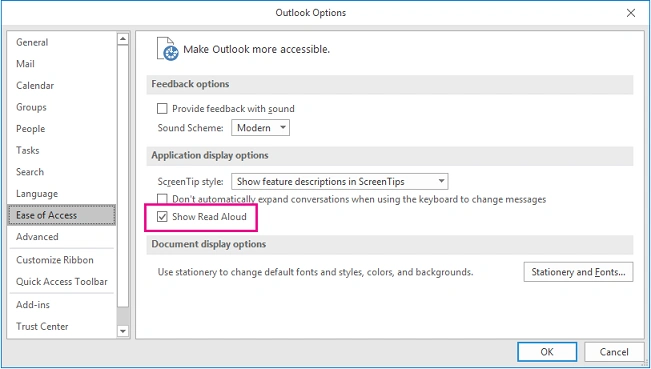Go to the Advanced category
This screenshot has width=651, height=369.
37,237
